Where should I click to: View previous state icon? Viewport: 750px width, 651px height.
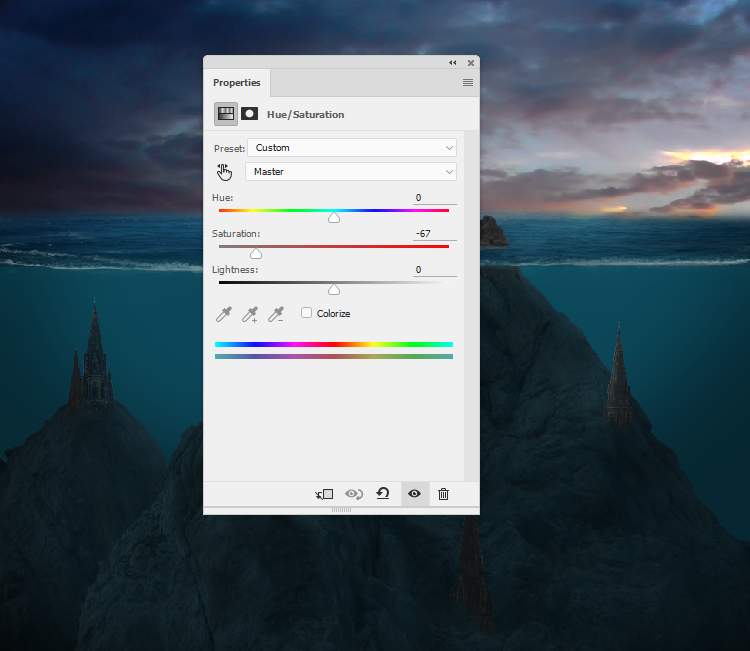coord(354,494)
